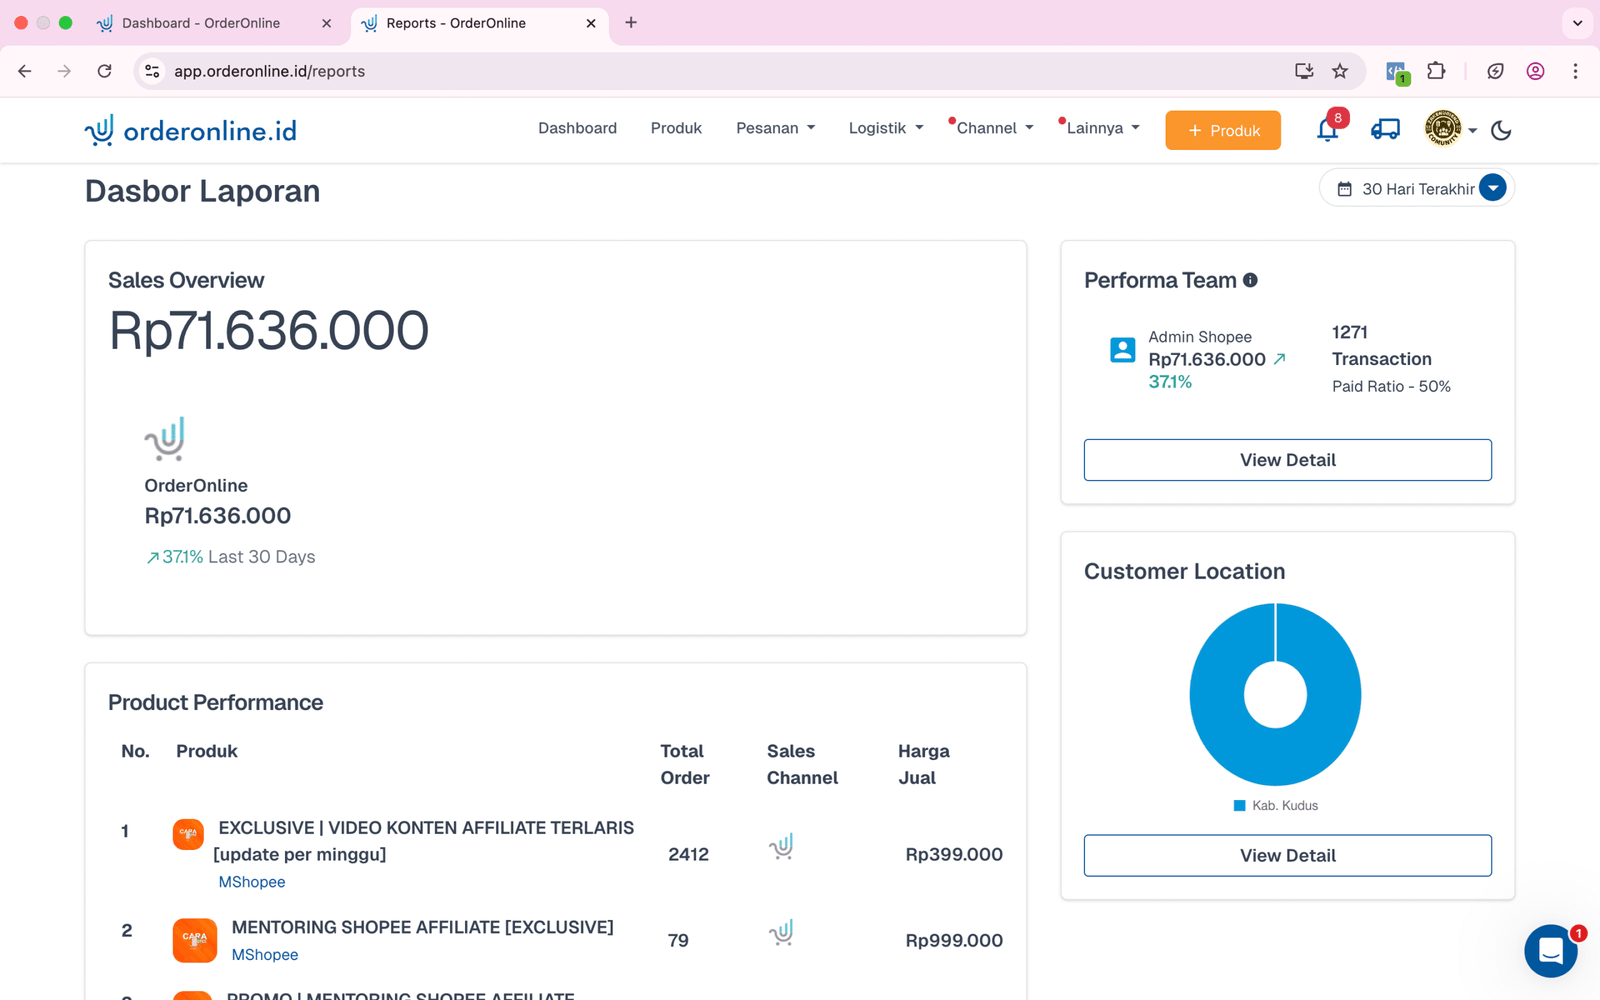Open the Logistik dropdown menu
The height and width of the screenshot is (1000, 1600).
pyautogui.click(x=885, y=128)
